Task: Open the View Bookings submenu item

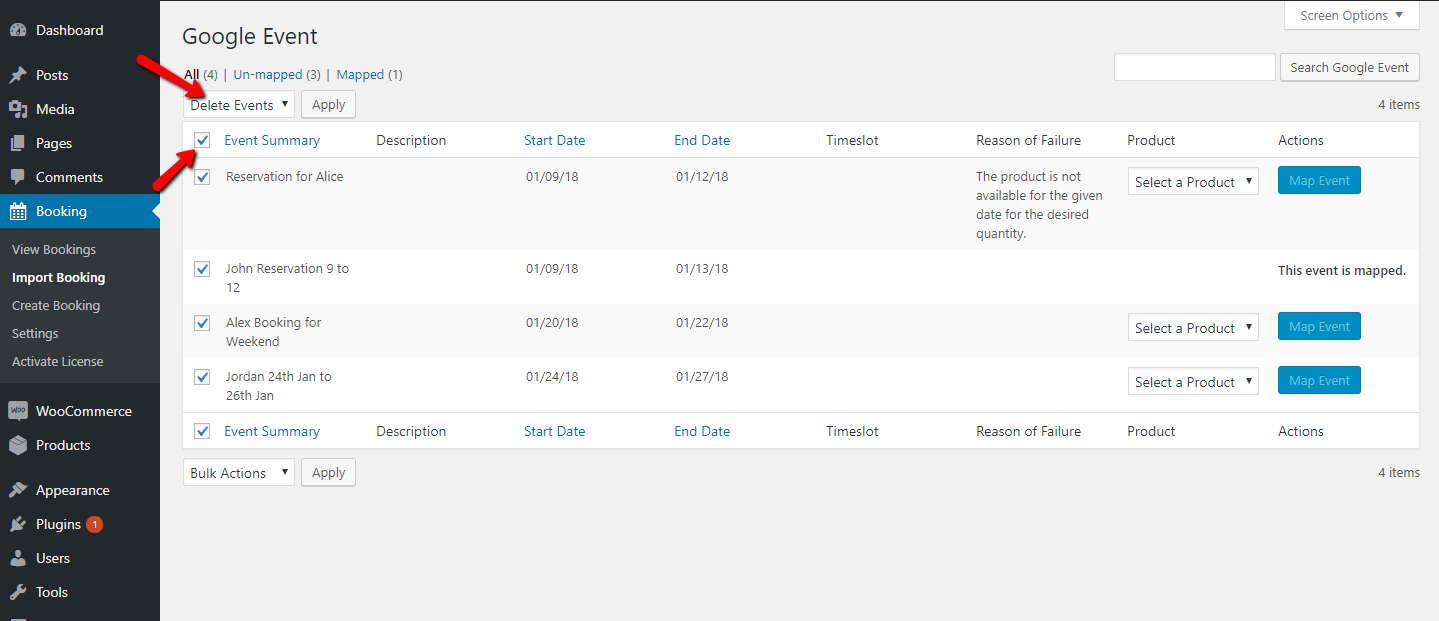Action: coord(54,250)
